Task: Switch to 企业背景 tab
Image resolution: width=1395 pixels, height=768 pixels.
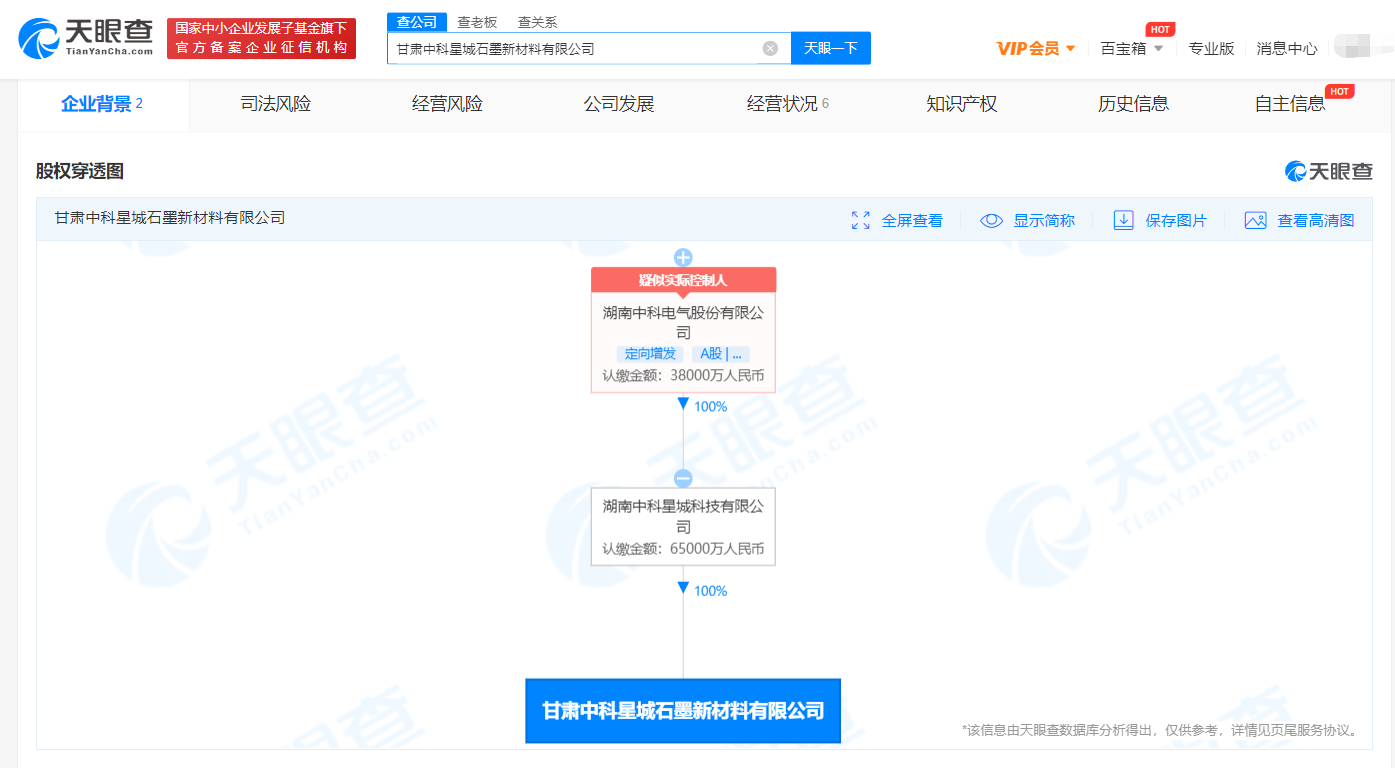Action: click(x=103, y=104)
